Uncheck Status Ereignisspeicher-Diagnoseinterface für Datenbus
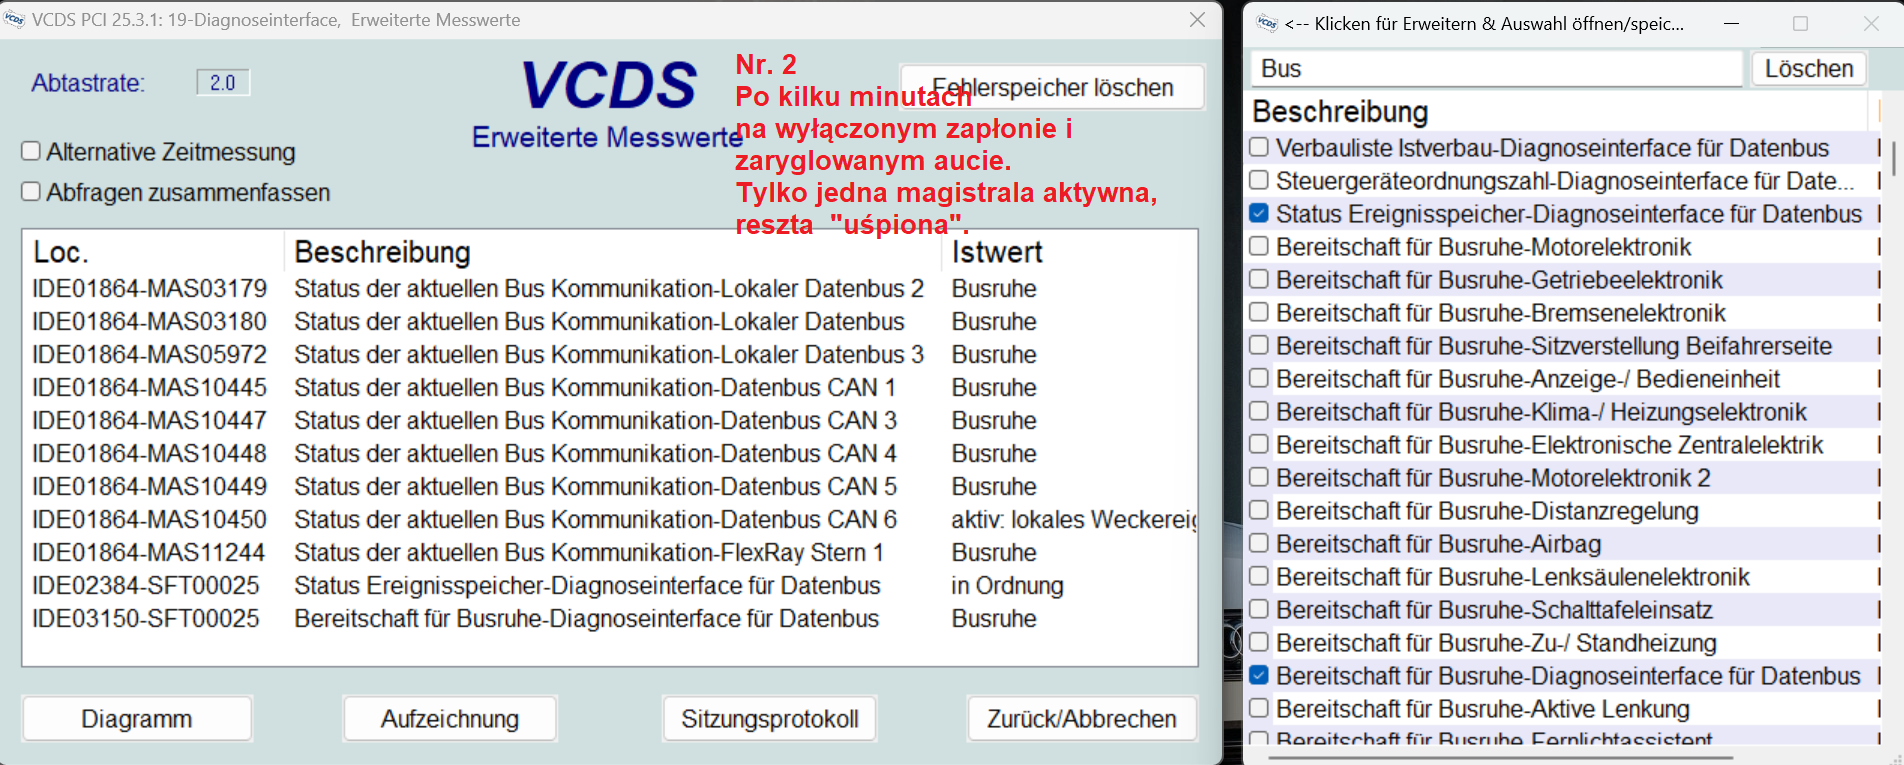The width and height of the screenshot is (1904, 765). click(x=1259, y=213)
